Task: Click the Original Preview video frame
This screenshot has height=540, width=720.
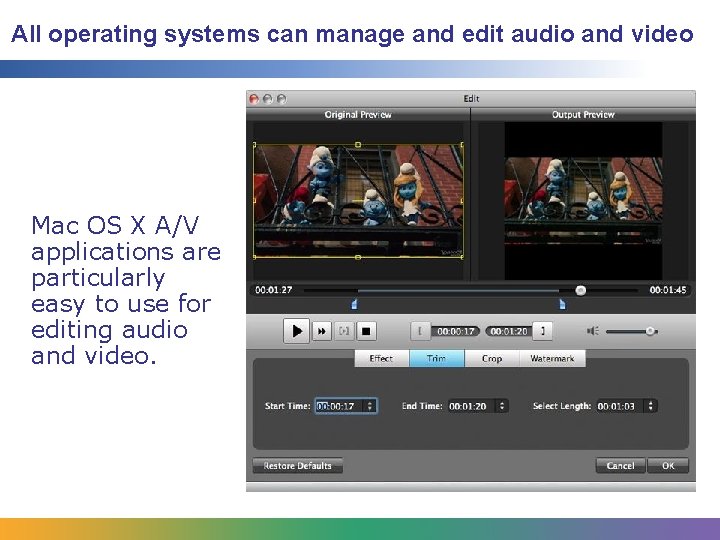Action: pos(358,201)
